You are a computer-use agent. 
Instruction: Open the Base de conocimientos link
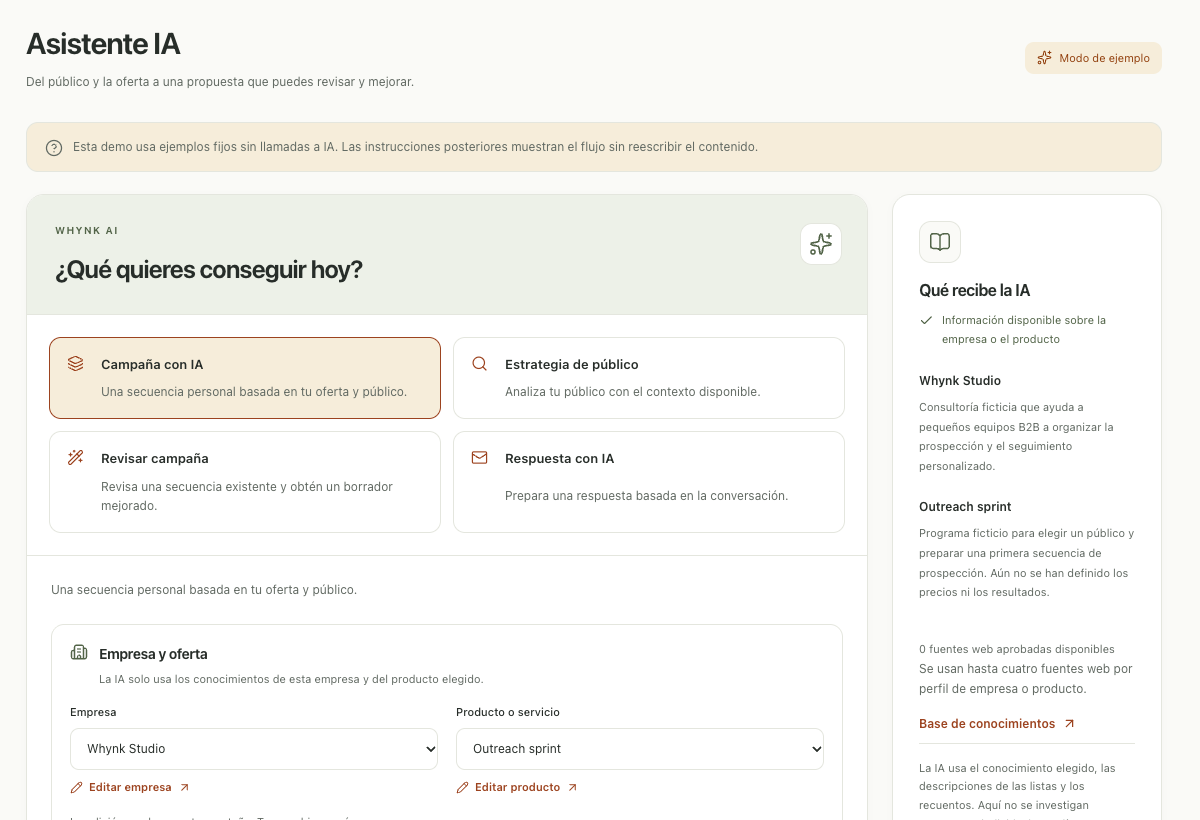[997, 723]
